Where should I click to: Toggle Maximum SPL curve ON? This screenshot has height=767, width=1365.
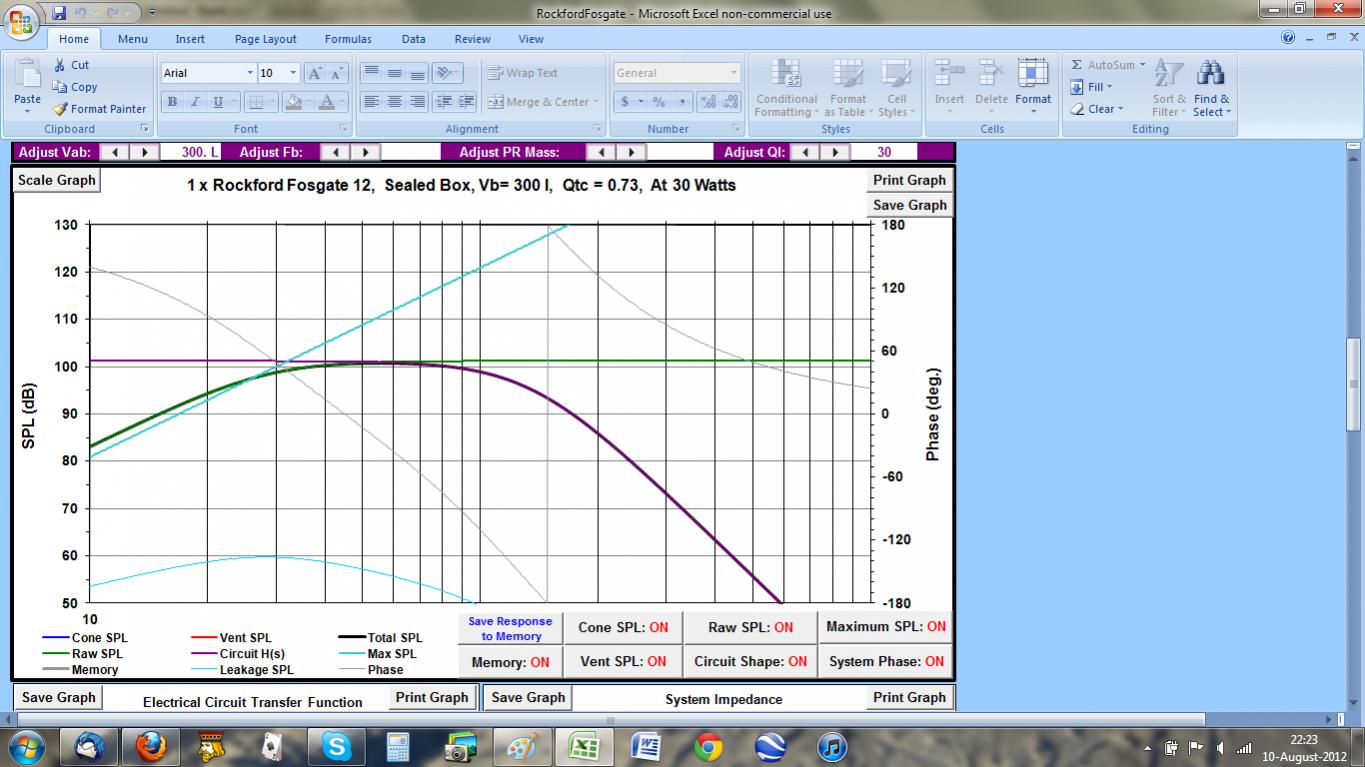[885, 627]
